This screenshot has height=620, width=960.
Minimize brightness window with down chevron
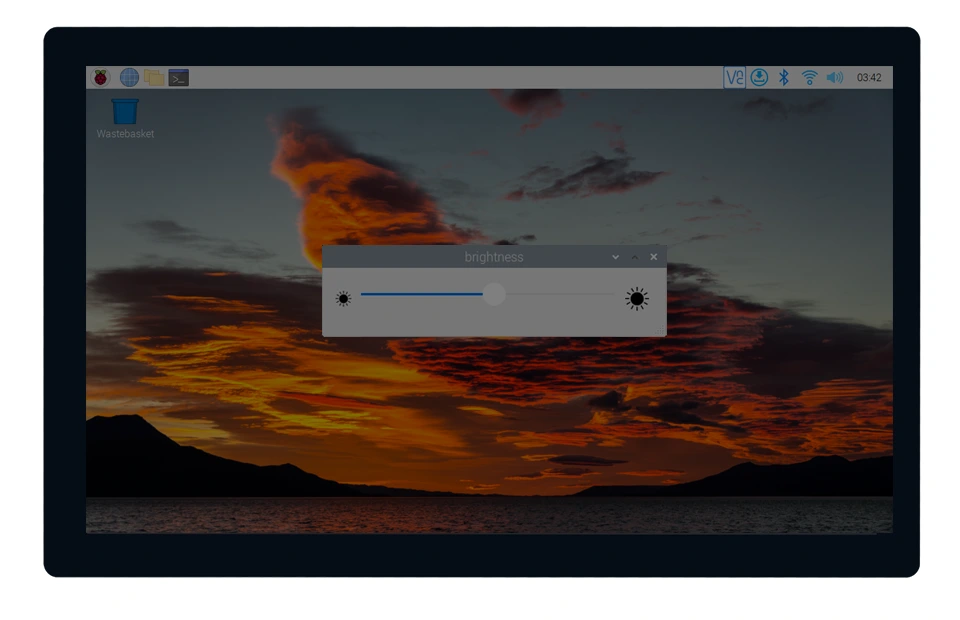tap(616, 257)
